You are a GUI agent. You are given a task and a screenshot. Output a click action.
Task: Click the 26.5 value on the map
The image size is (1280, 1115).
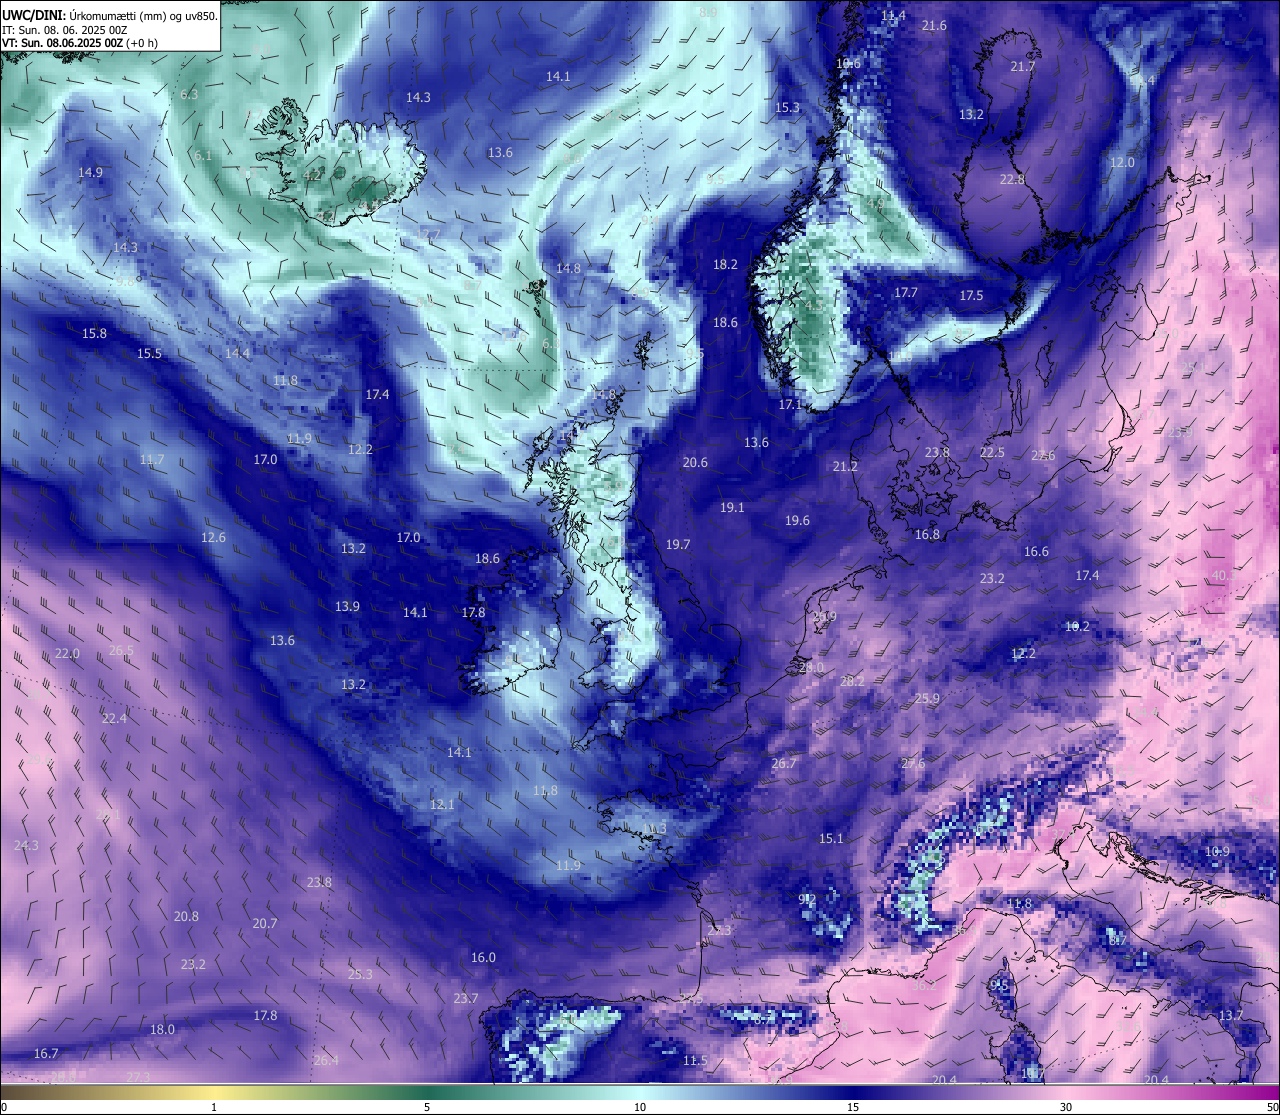coord(121,650)
